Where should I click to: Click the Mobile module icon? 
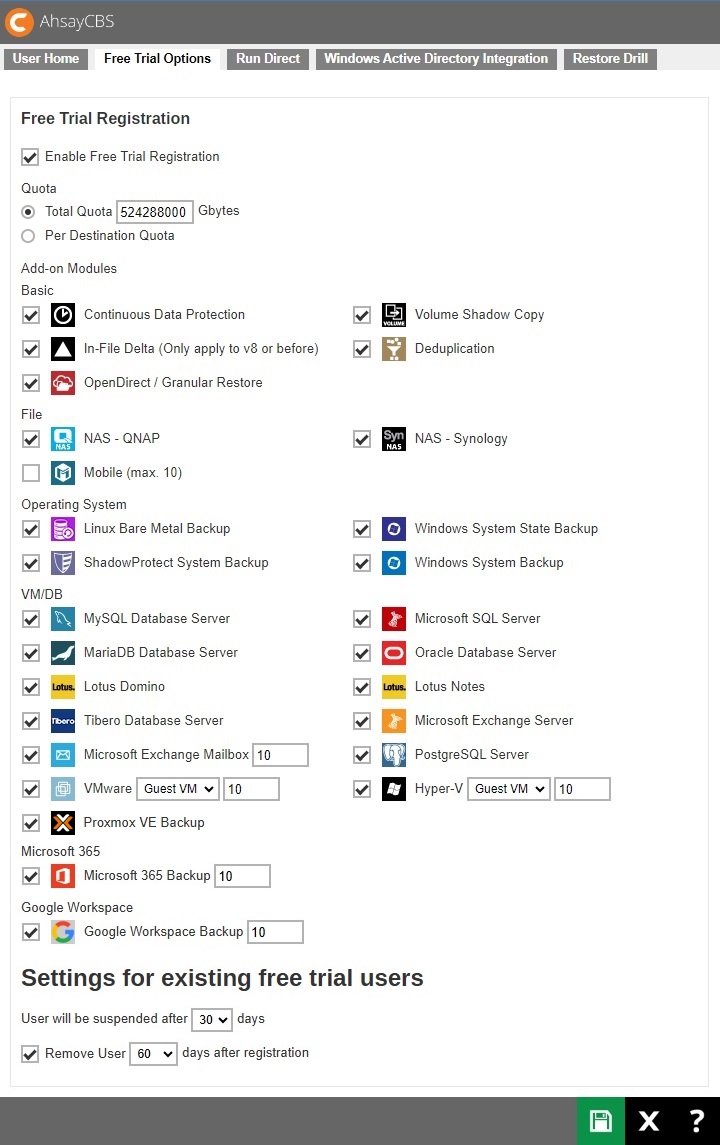[x=63, y=473]
